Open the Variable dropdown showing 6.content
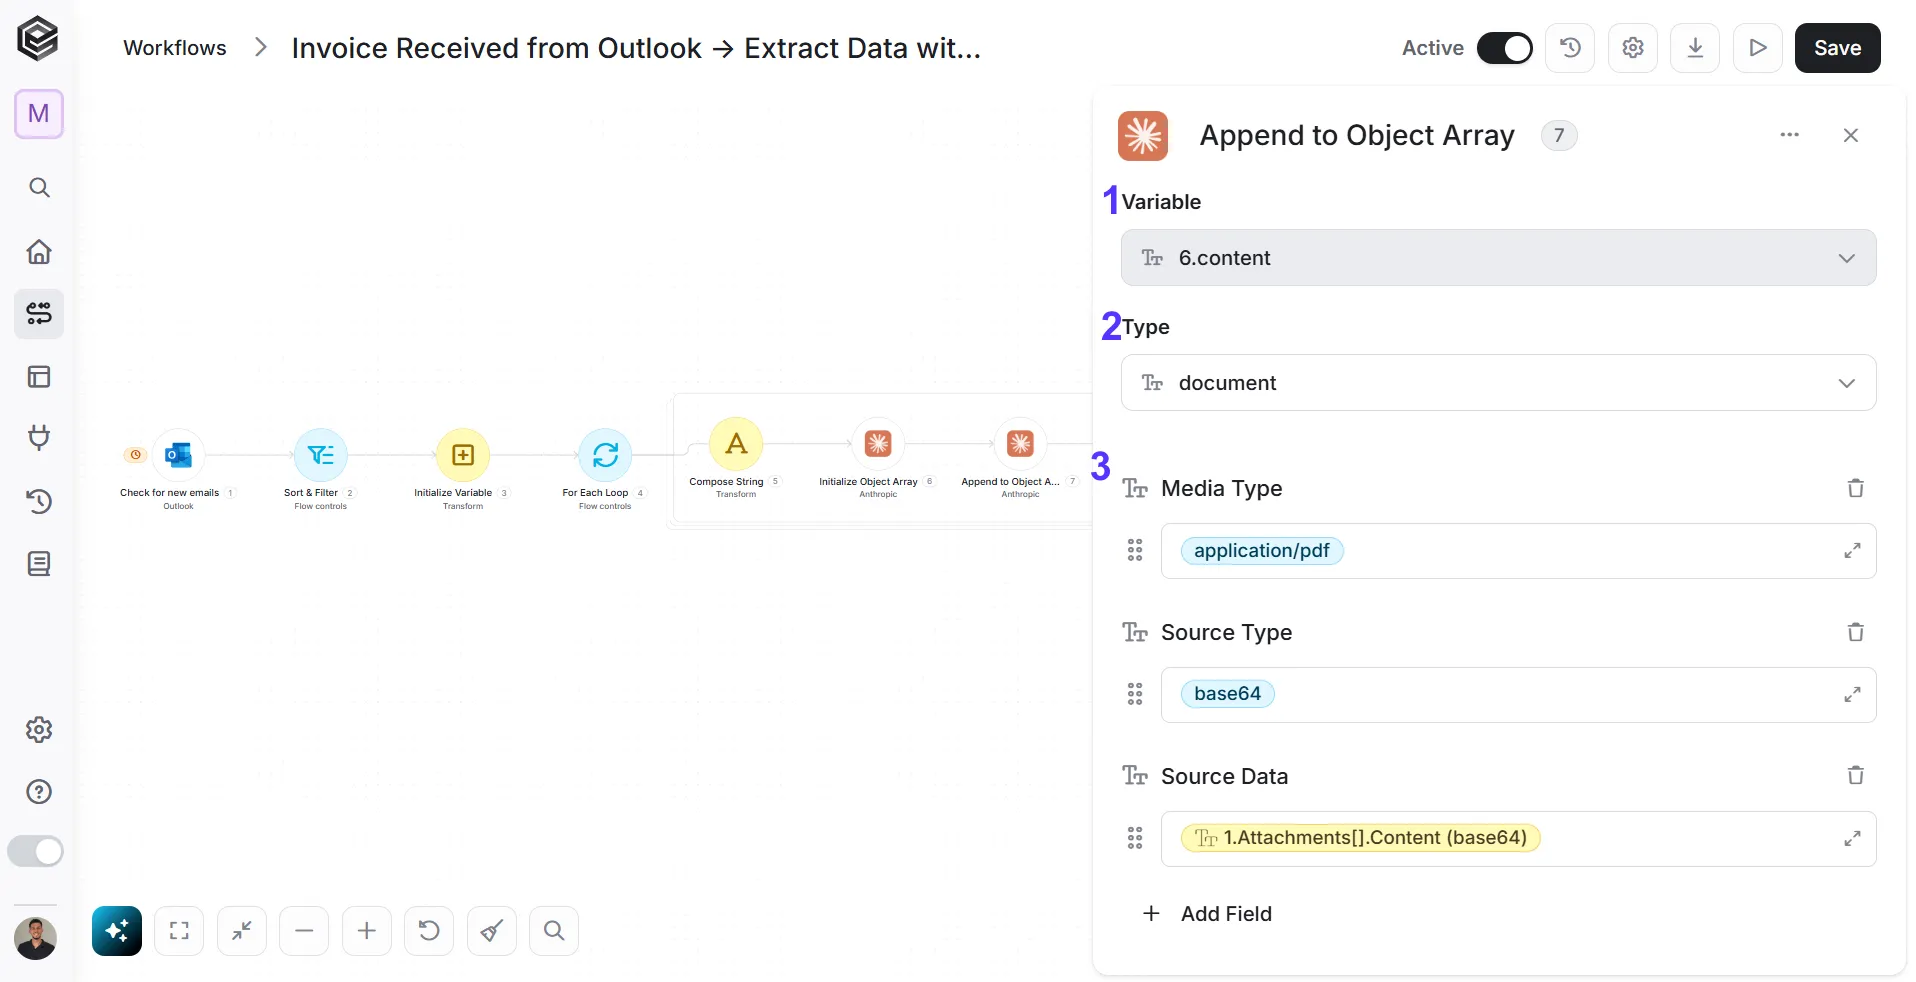Viewport: 1916px width, 982px height. coord(1498,258)
